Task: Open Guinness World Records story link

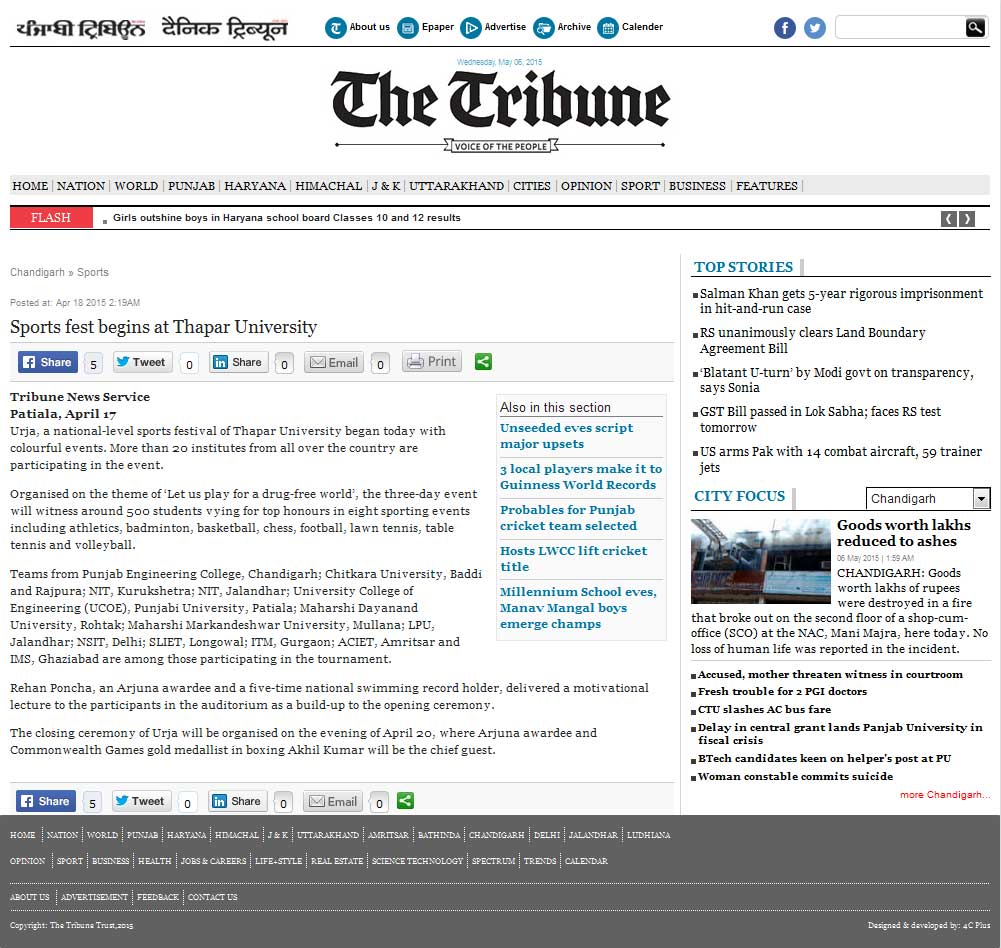Action: [581, 477]
